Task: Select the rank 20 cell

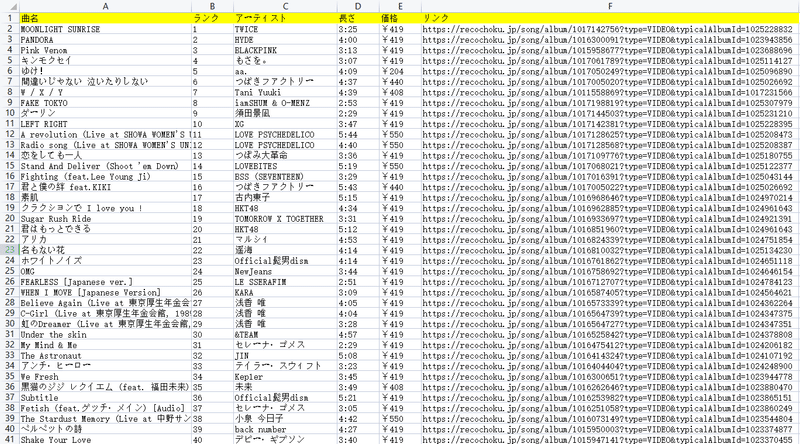Action: [x=213, y=229]
